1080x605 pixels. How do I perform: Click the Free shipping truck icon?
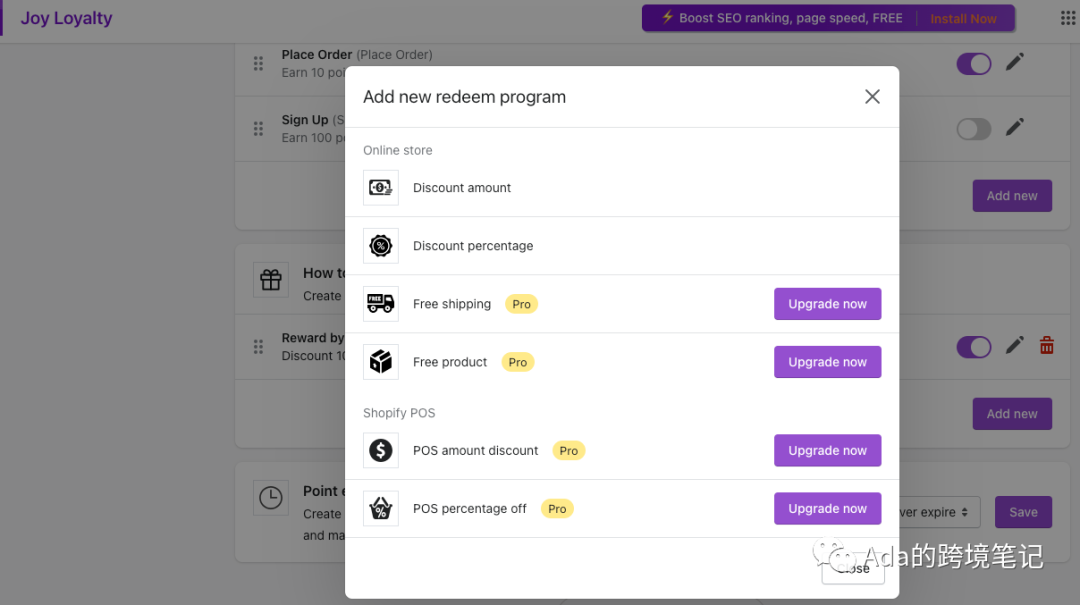tap(381, 304)
